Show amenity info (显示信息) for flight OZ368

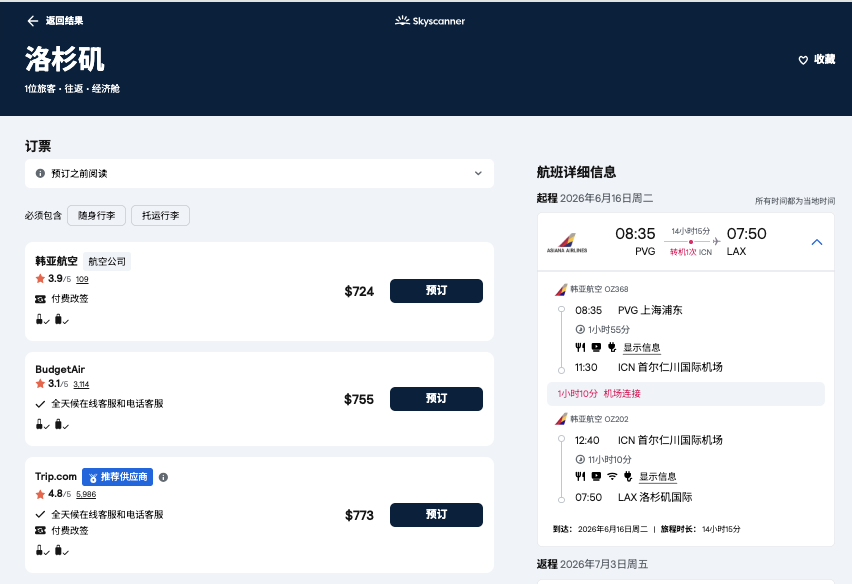[642, 348]
